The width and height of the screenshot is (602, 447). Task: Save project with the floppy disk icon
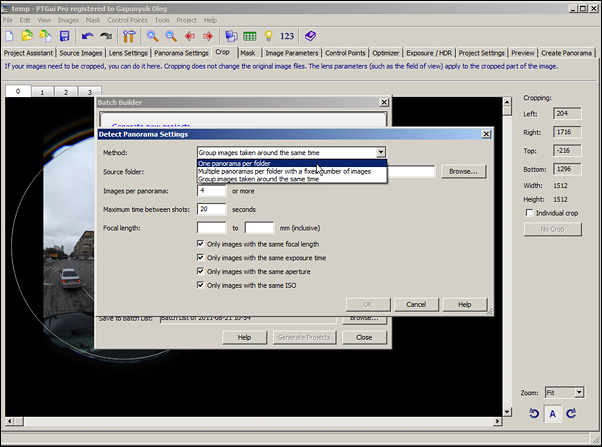(x=64, y=36)
